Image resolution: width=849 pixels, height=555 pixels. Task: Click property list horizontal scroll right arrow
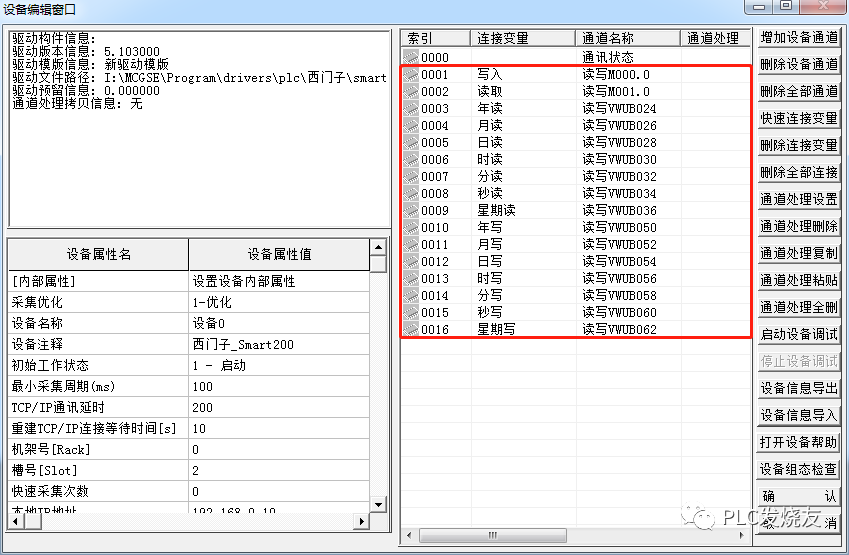pos(362,521)
